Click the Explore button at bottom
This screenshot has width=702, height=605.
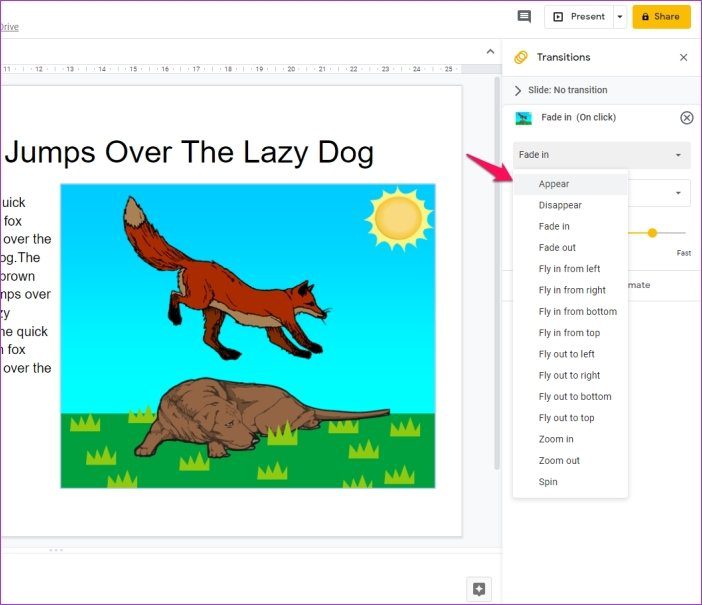[479, 589]
